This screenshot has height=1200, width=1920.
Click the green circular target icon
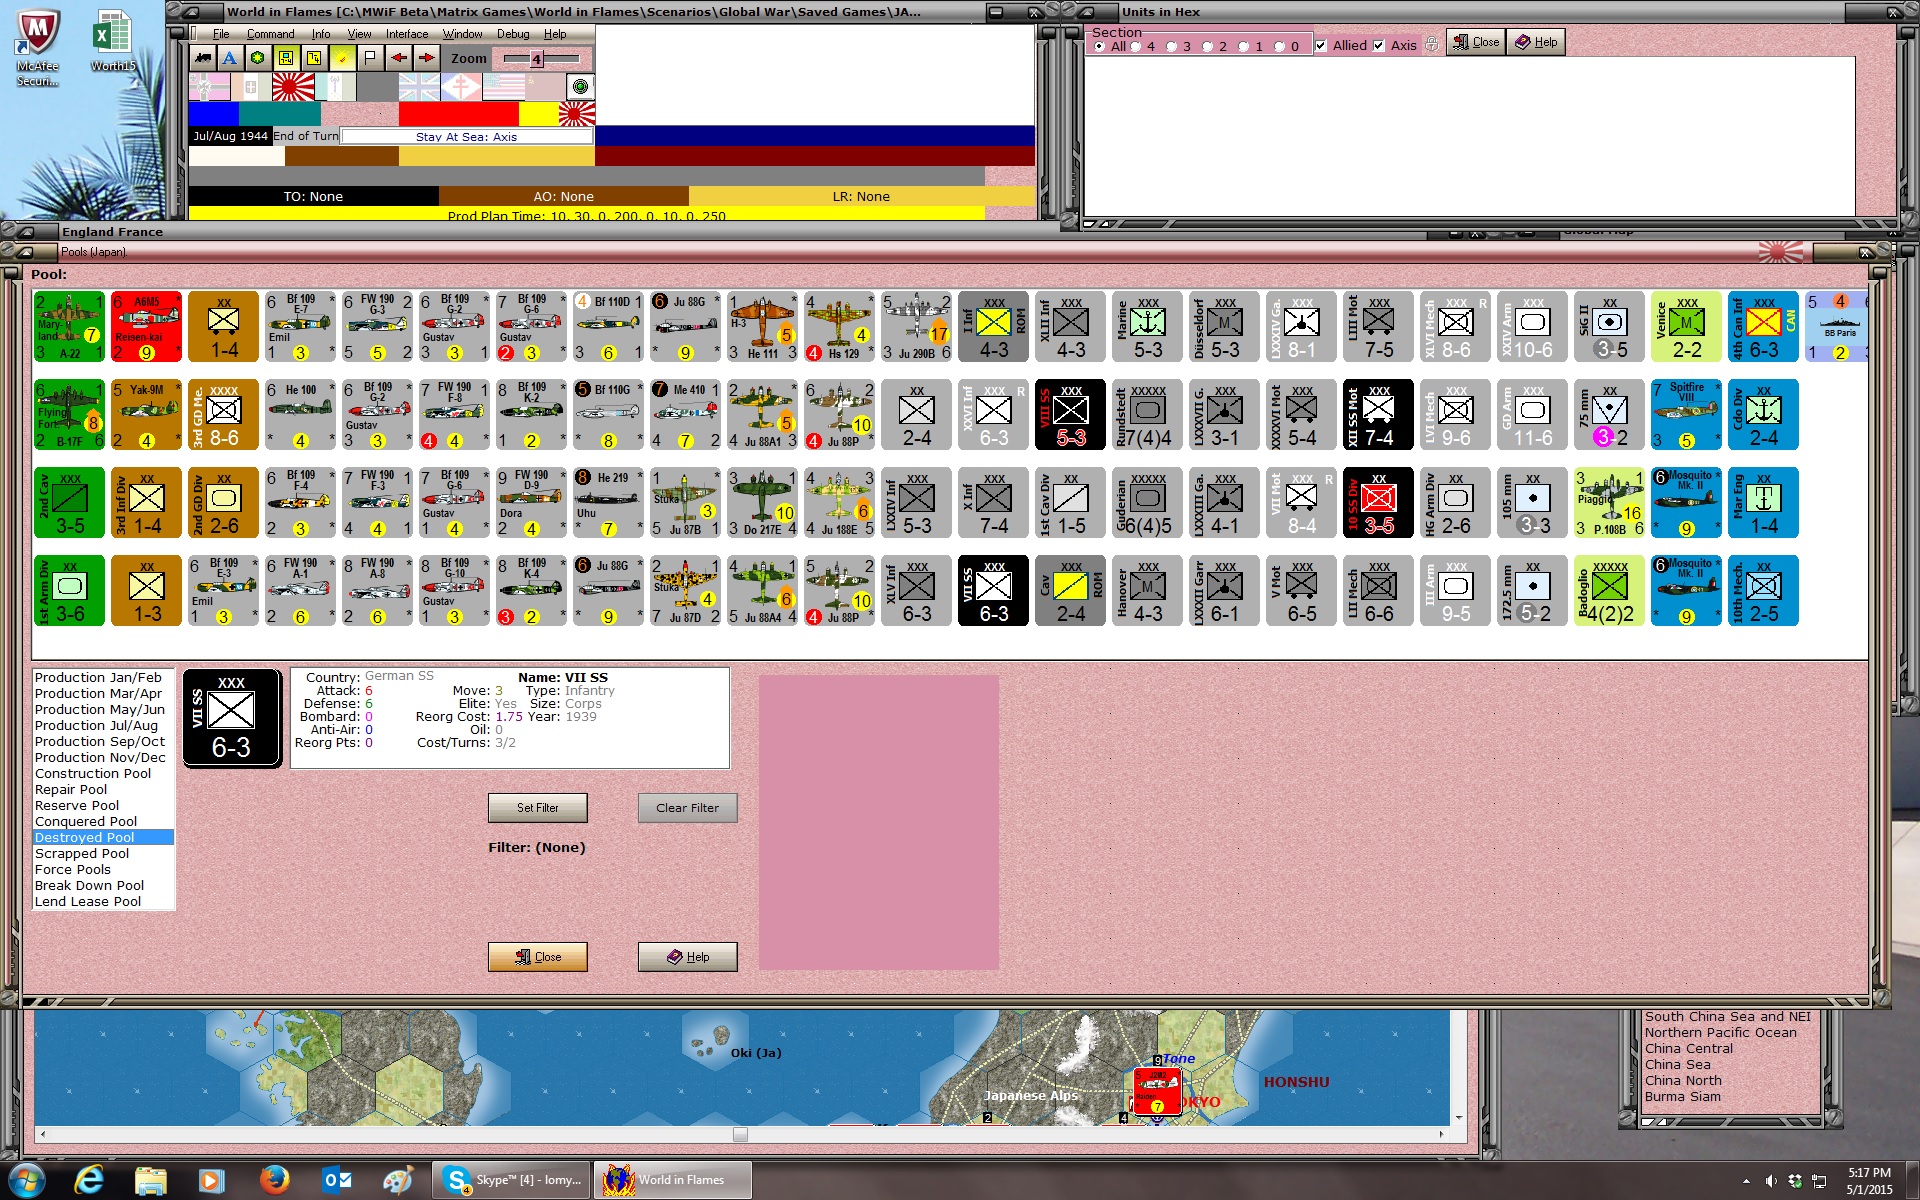pyautogui.click(x=580, y=87)
